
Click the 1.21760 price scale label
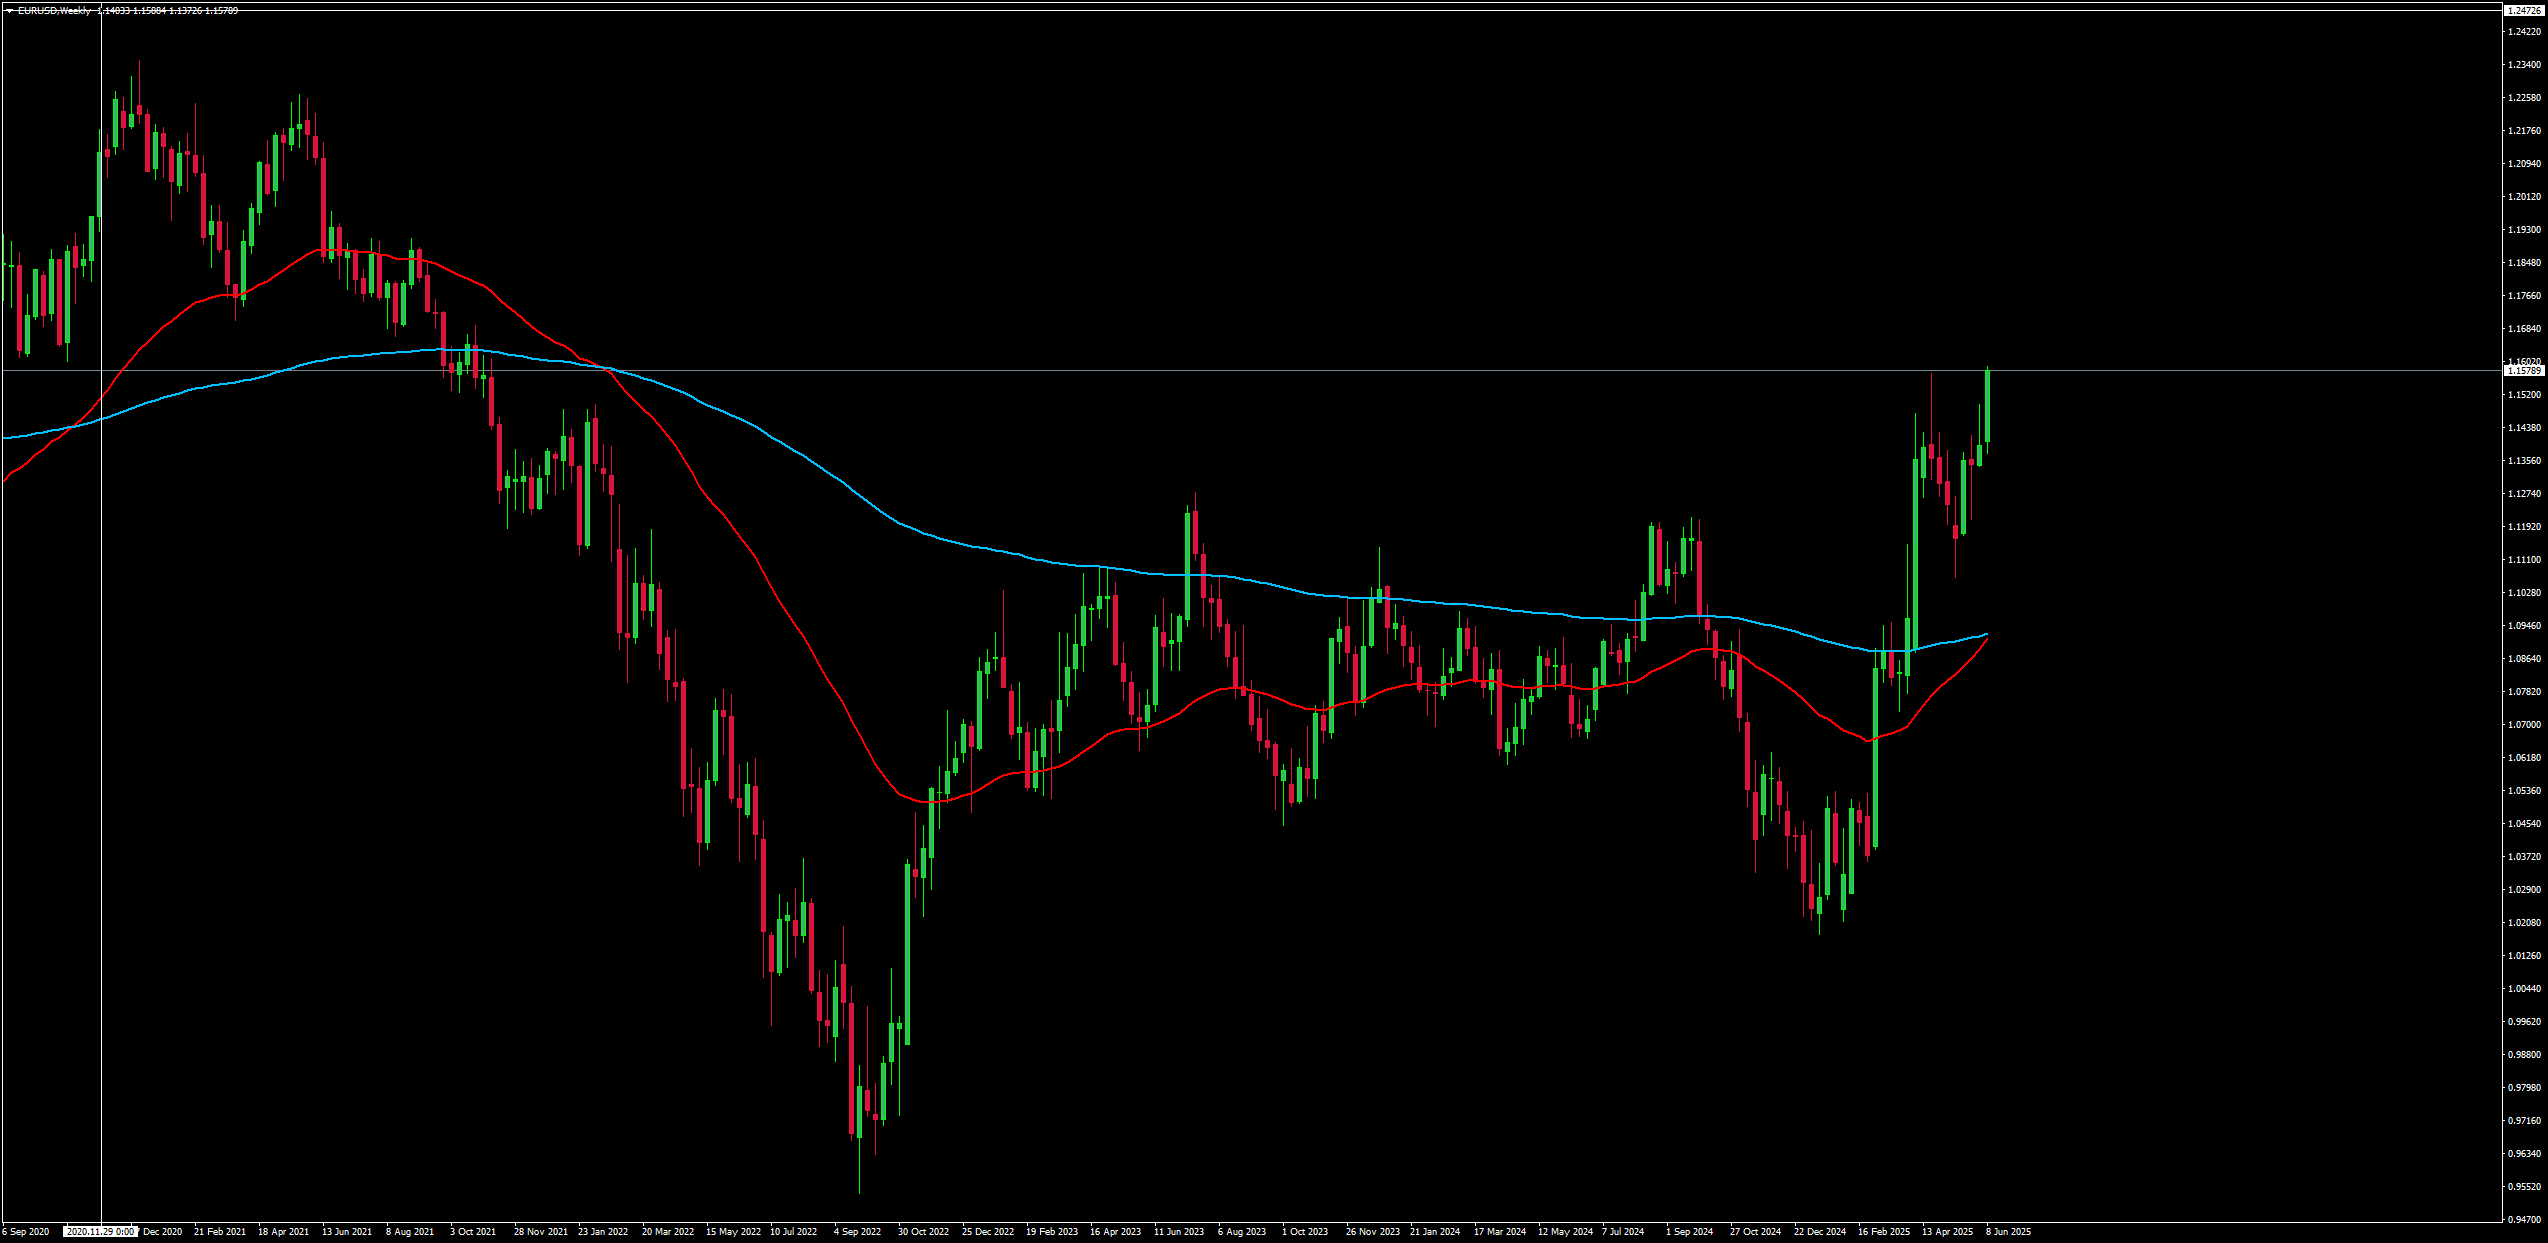click(x=2524, y=131)
